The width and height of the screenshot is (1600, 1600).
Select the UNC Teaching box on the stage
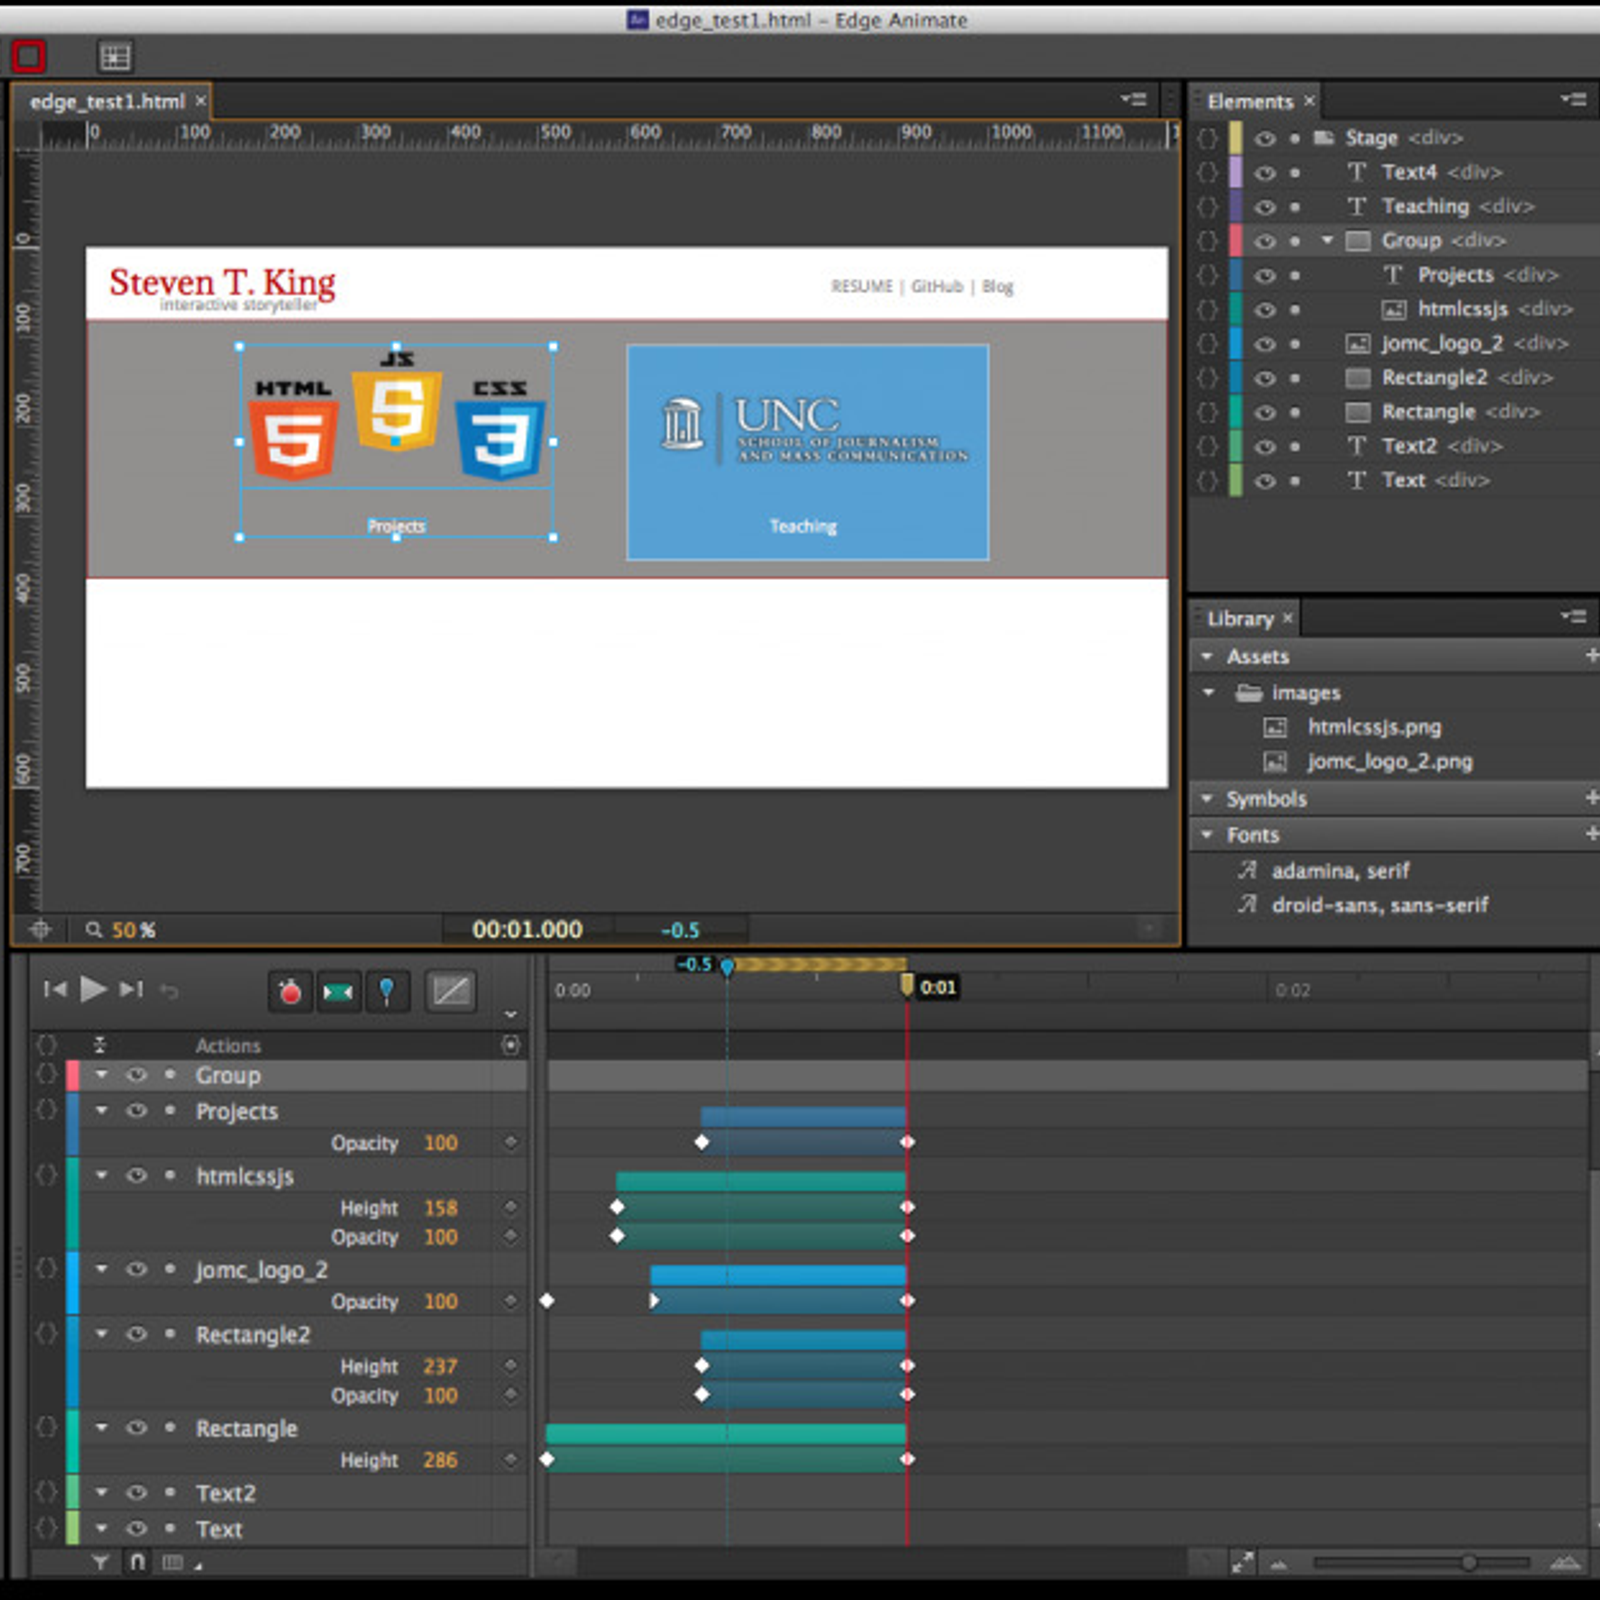pos(807,452)
